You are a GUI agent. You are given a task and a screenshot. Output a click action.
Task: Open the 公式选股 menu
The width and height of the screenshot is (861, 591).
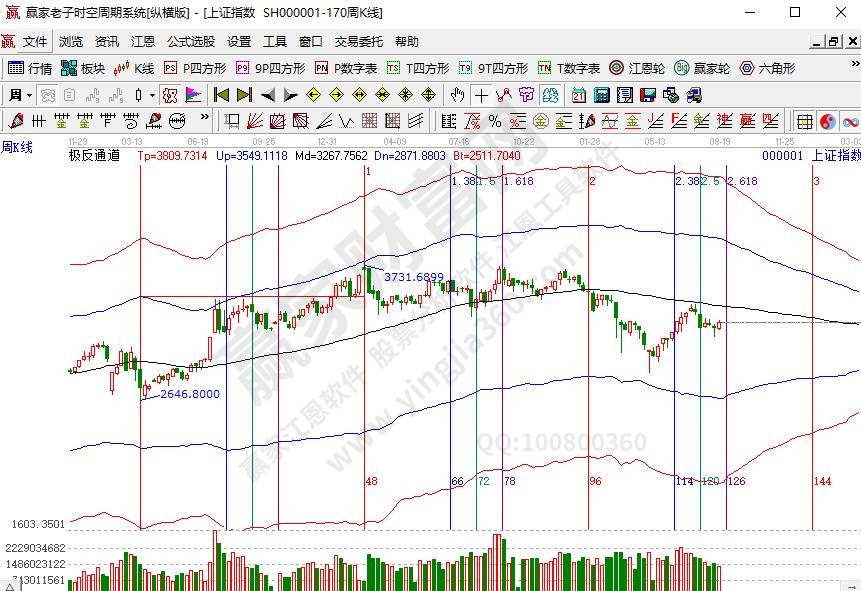190,42
